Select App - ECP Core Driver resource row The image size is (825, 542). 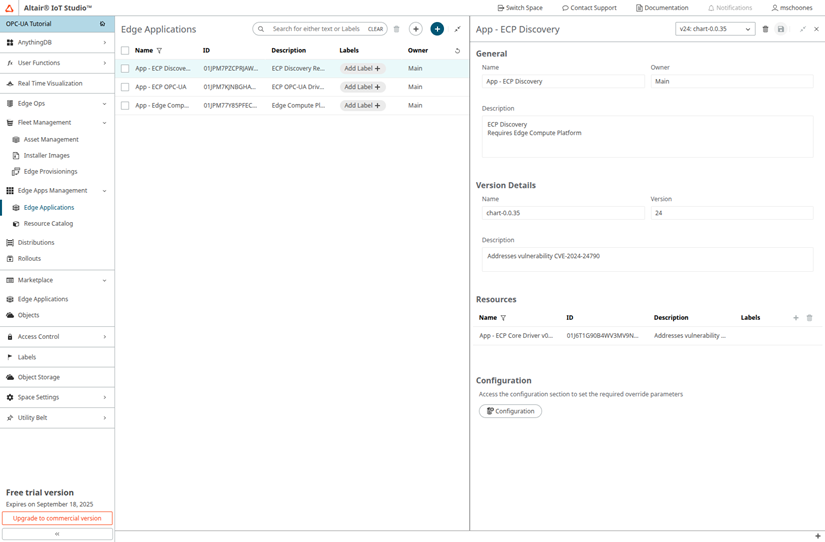pyautogui.click(x=647, y=336)
